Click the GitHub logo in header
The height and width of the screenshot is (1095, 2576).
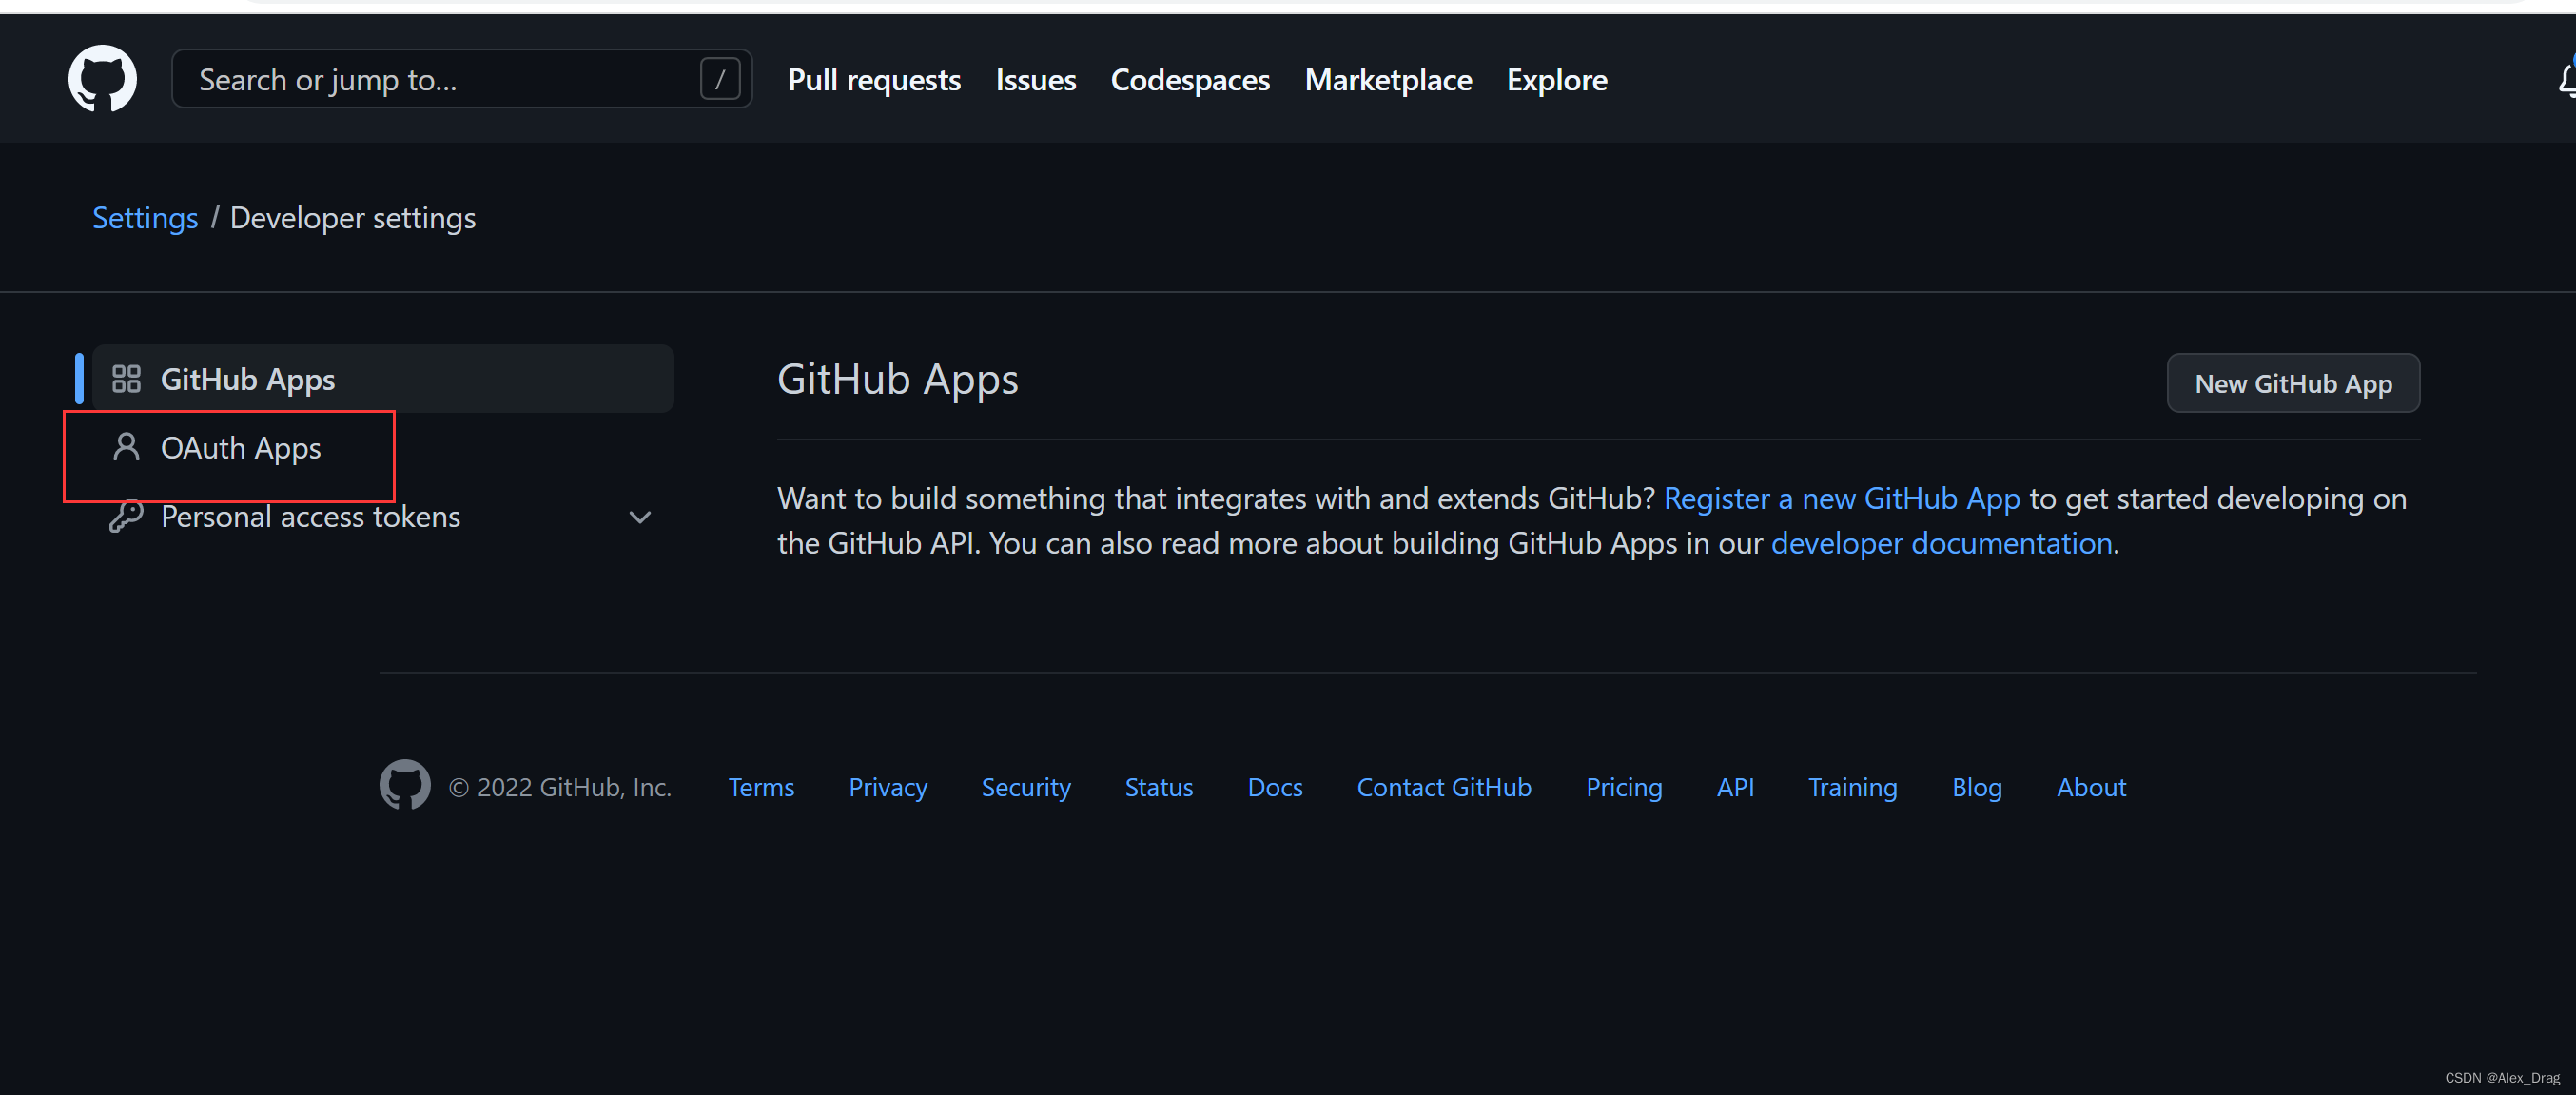point(102,79)
